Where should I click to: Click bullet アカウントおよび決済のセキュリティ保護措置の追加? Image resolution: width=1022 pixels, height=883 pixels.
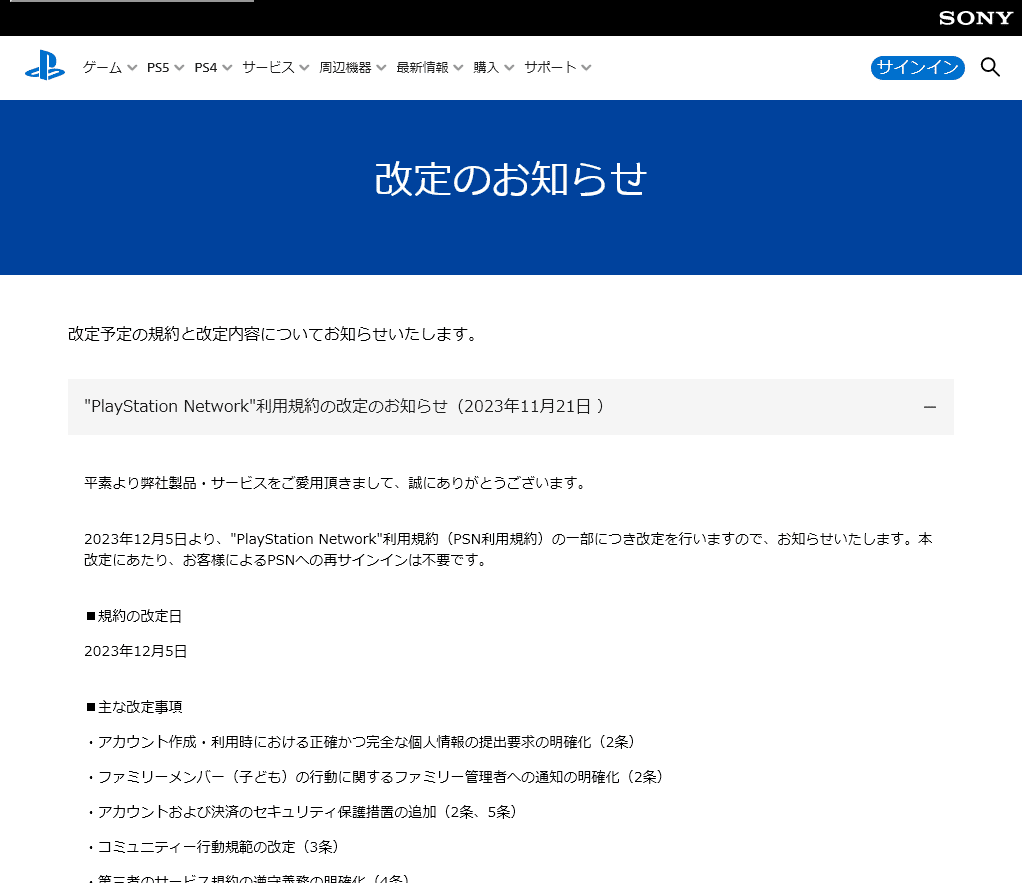coord(302,812)
